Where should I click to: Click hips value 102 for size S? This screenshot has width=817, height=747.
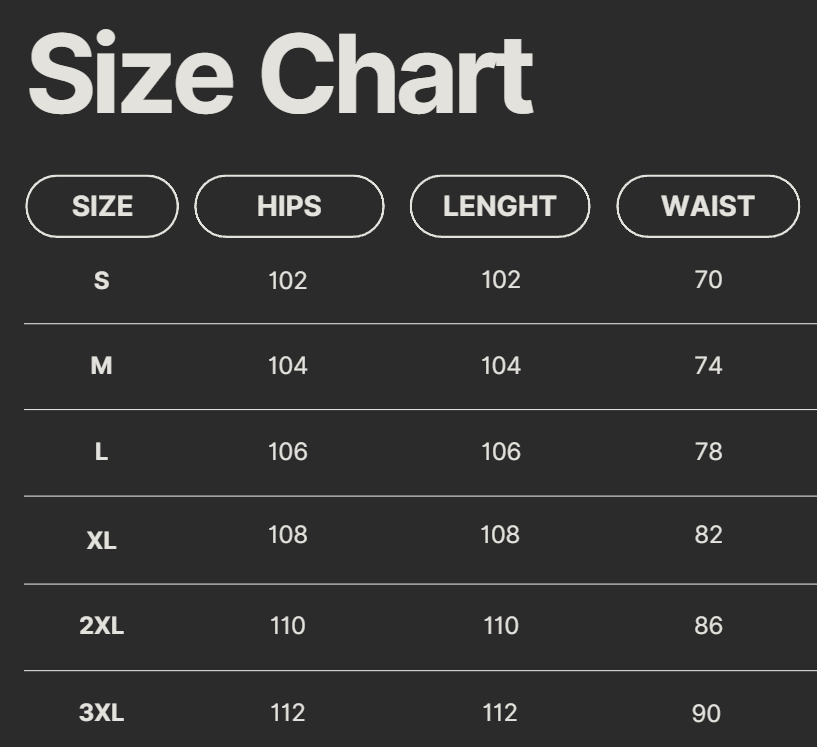coord(288,280)
